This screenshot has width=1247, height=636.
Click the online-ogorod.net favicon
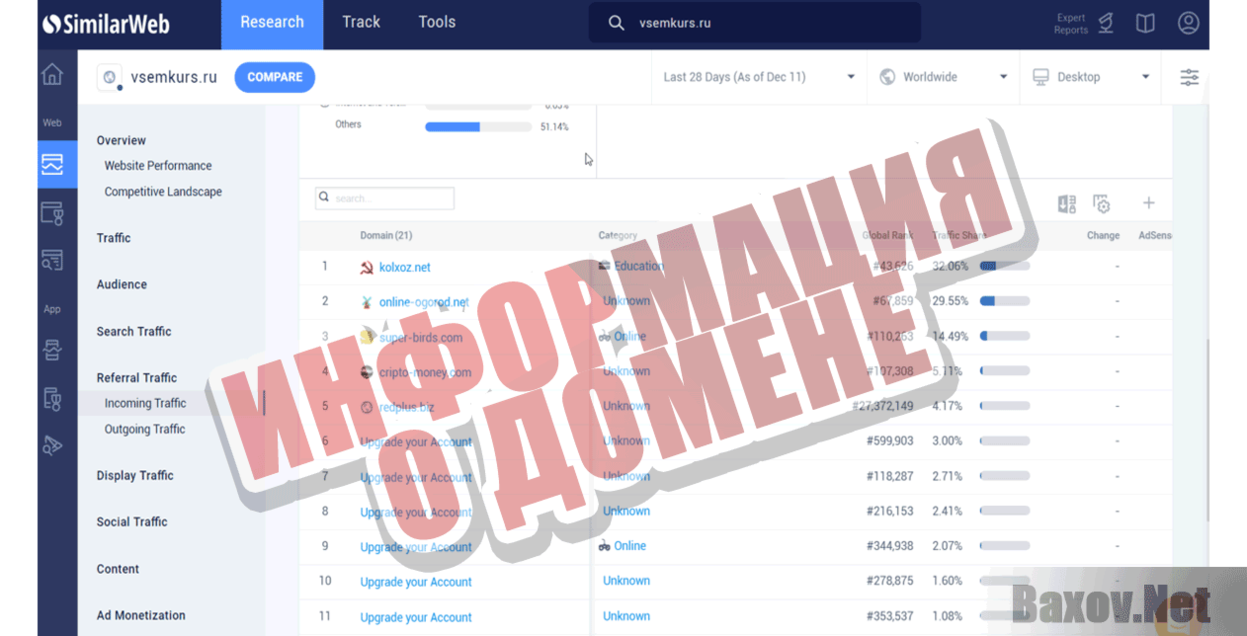(367, 302)
